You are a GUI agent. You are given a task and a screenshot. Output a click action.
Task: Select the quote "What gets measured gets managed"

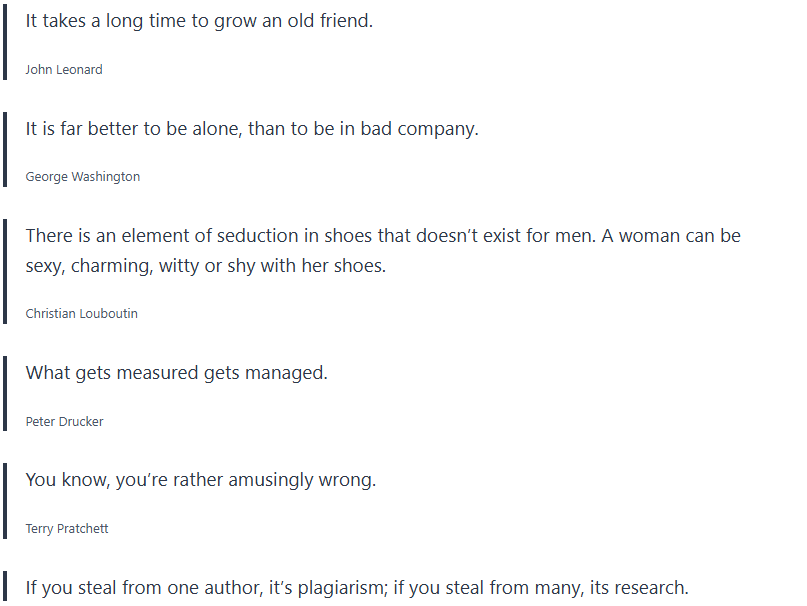pos(177,373)
